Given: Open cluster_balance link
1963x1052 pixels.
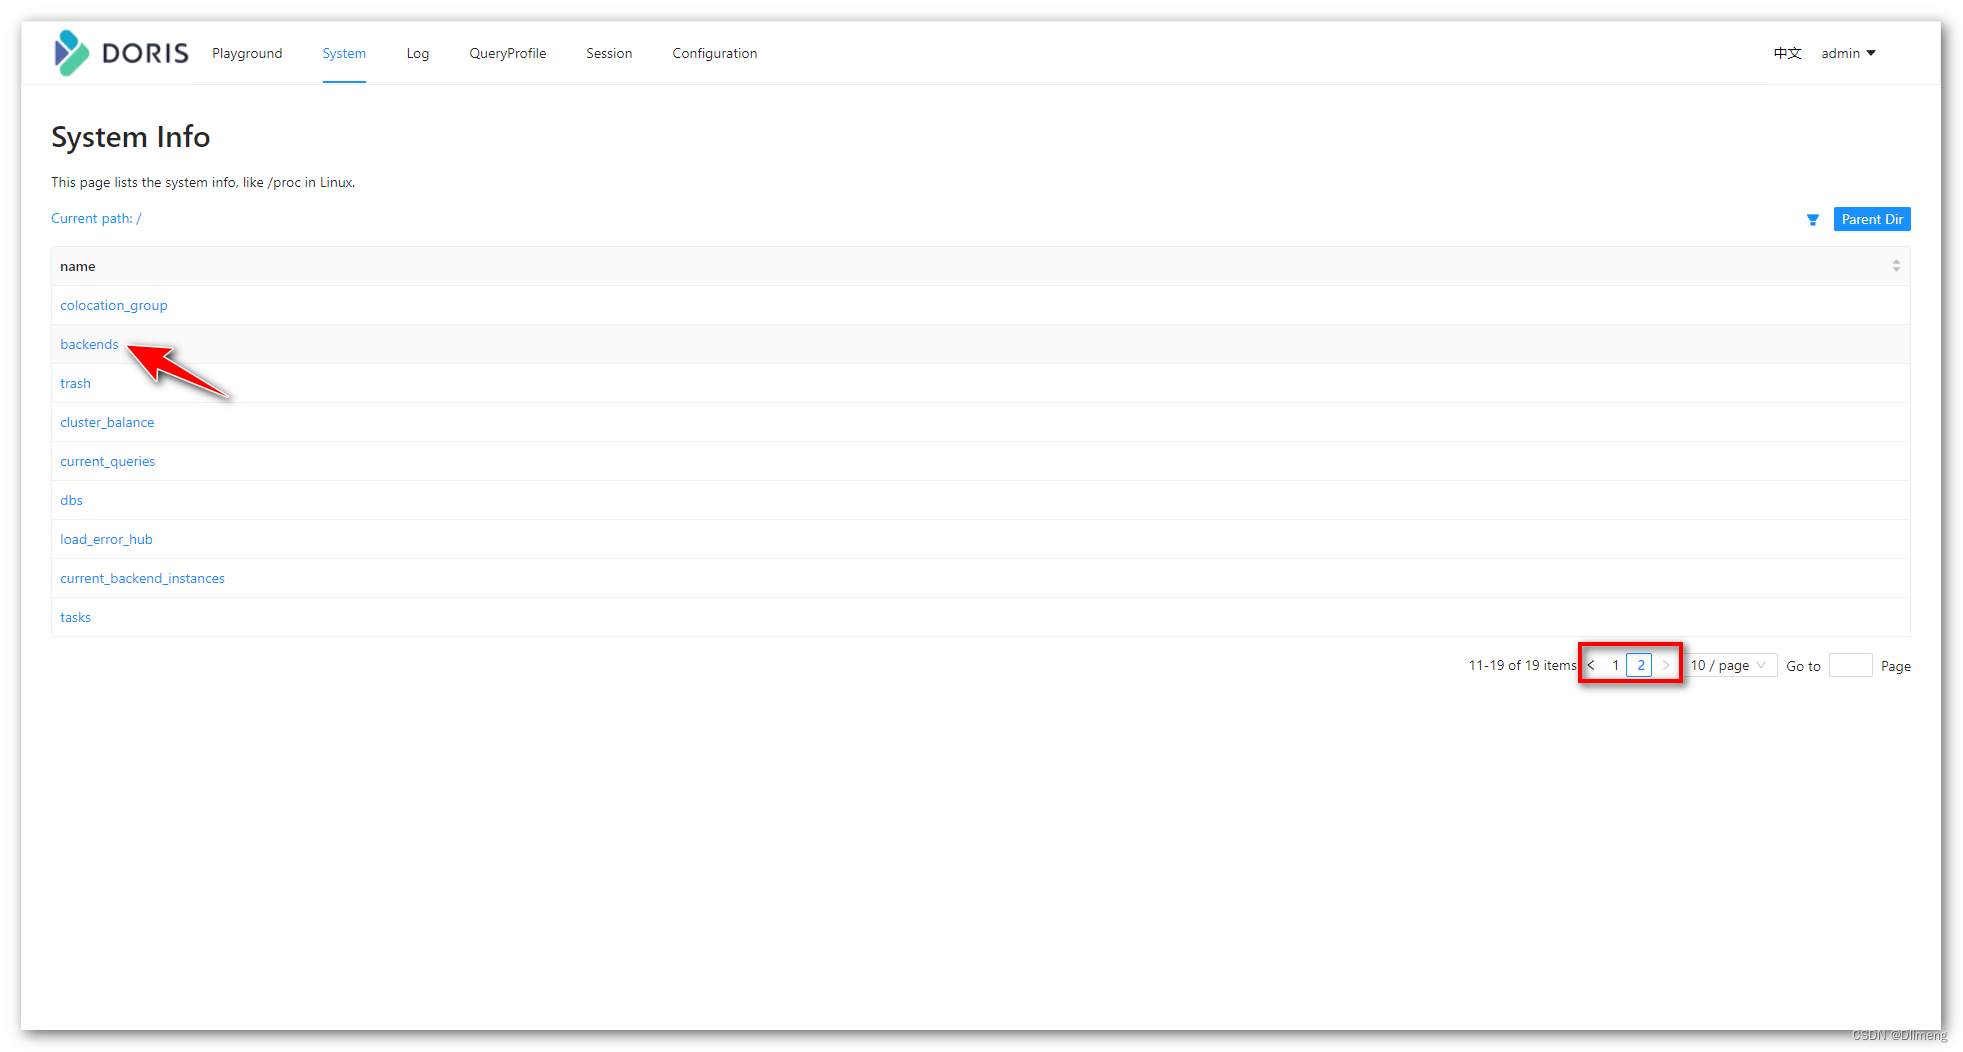Looking at the screenshot, I should coord(107,423).
